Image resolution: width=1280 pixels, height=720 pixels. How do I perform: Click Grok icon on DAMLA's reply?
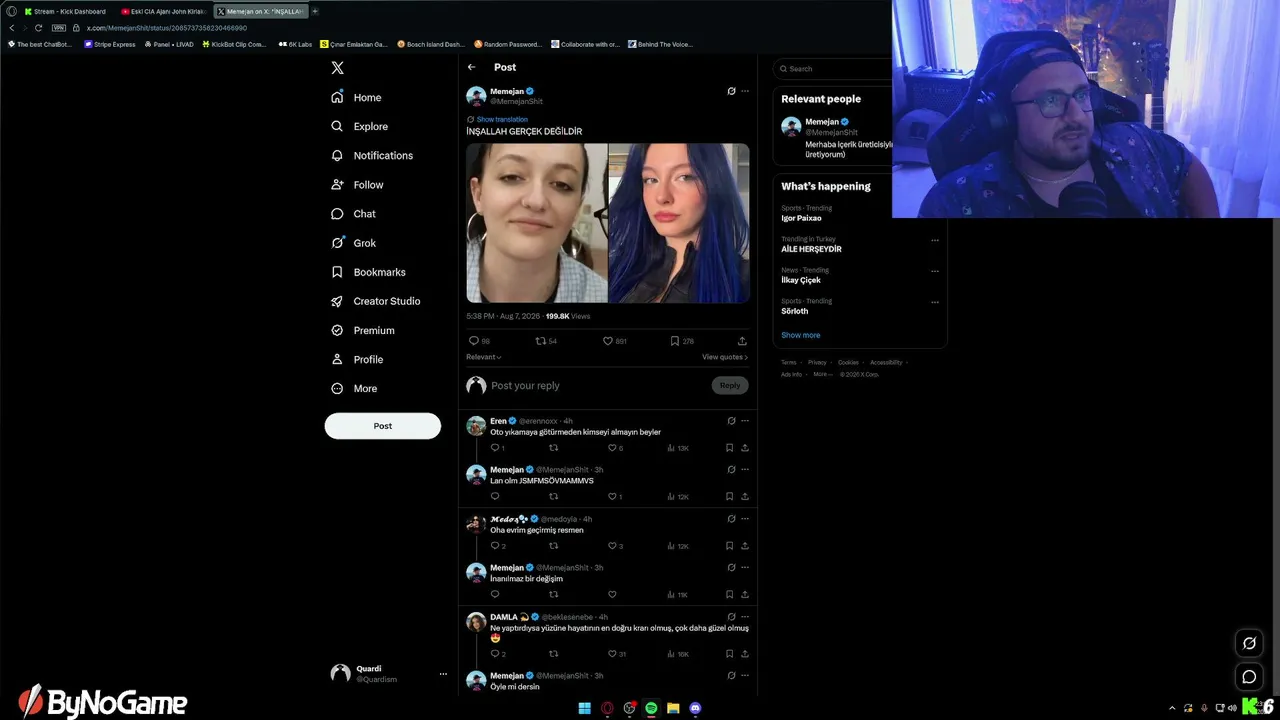click(x=731, y=617)
